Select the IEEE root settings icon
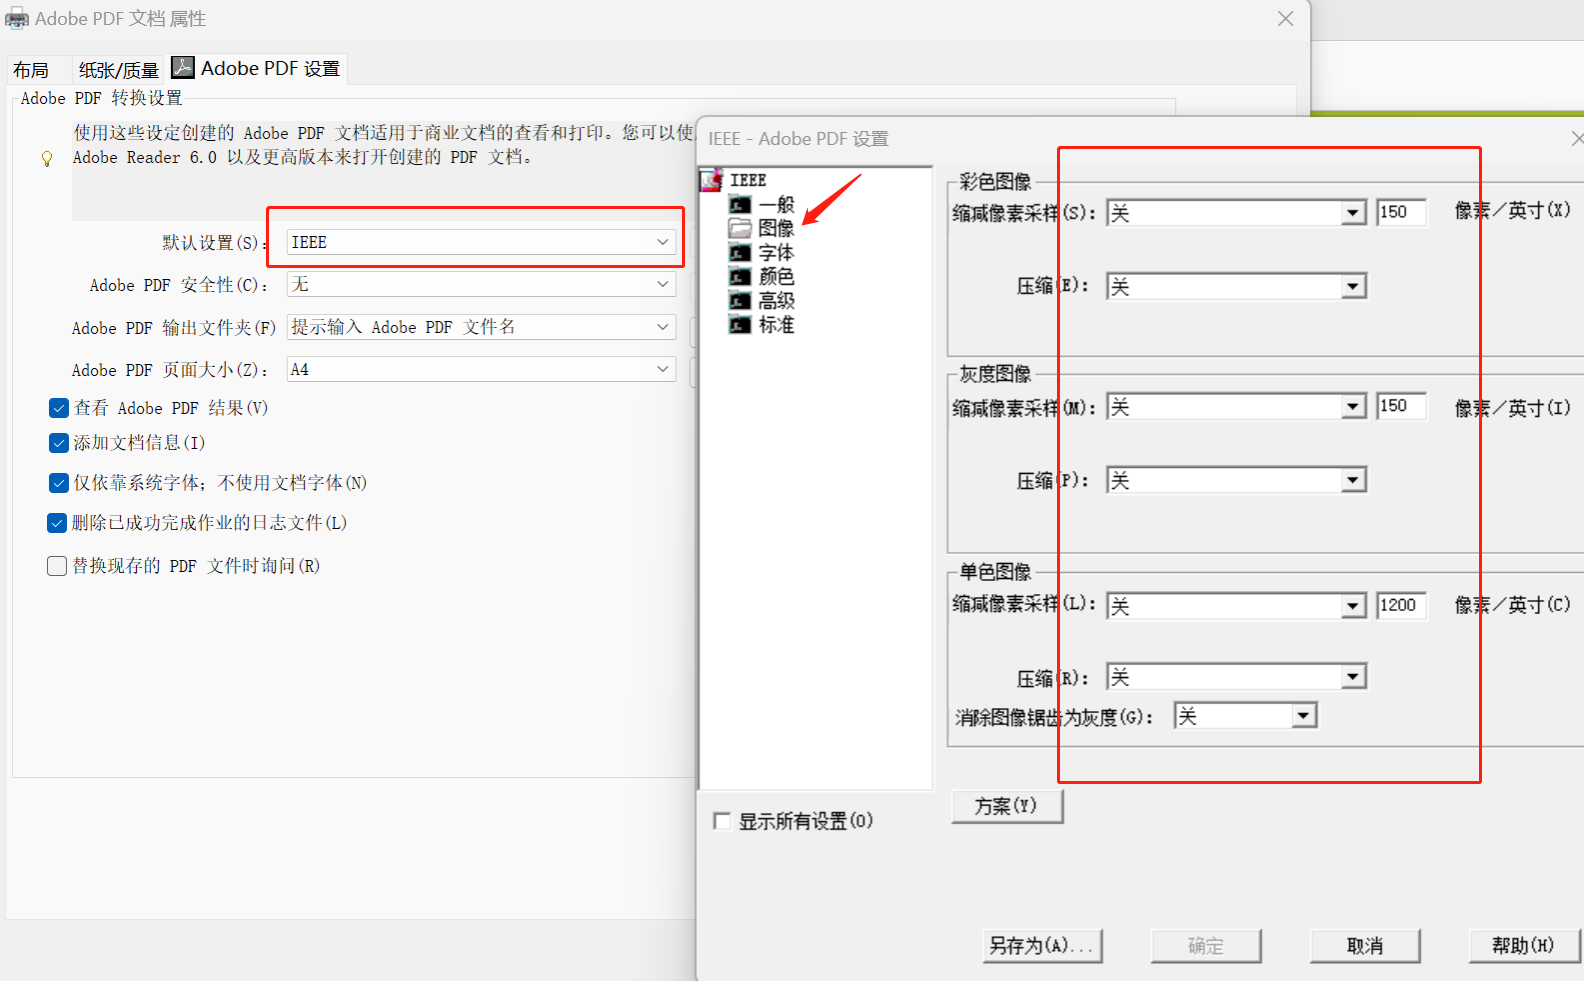1584x981 pixels. pos(711,180)
